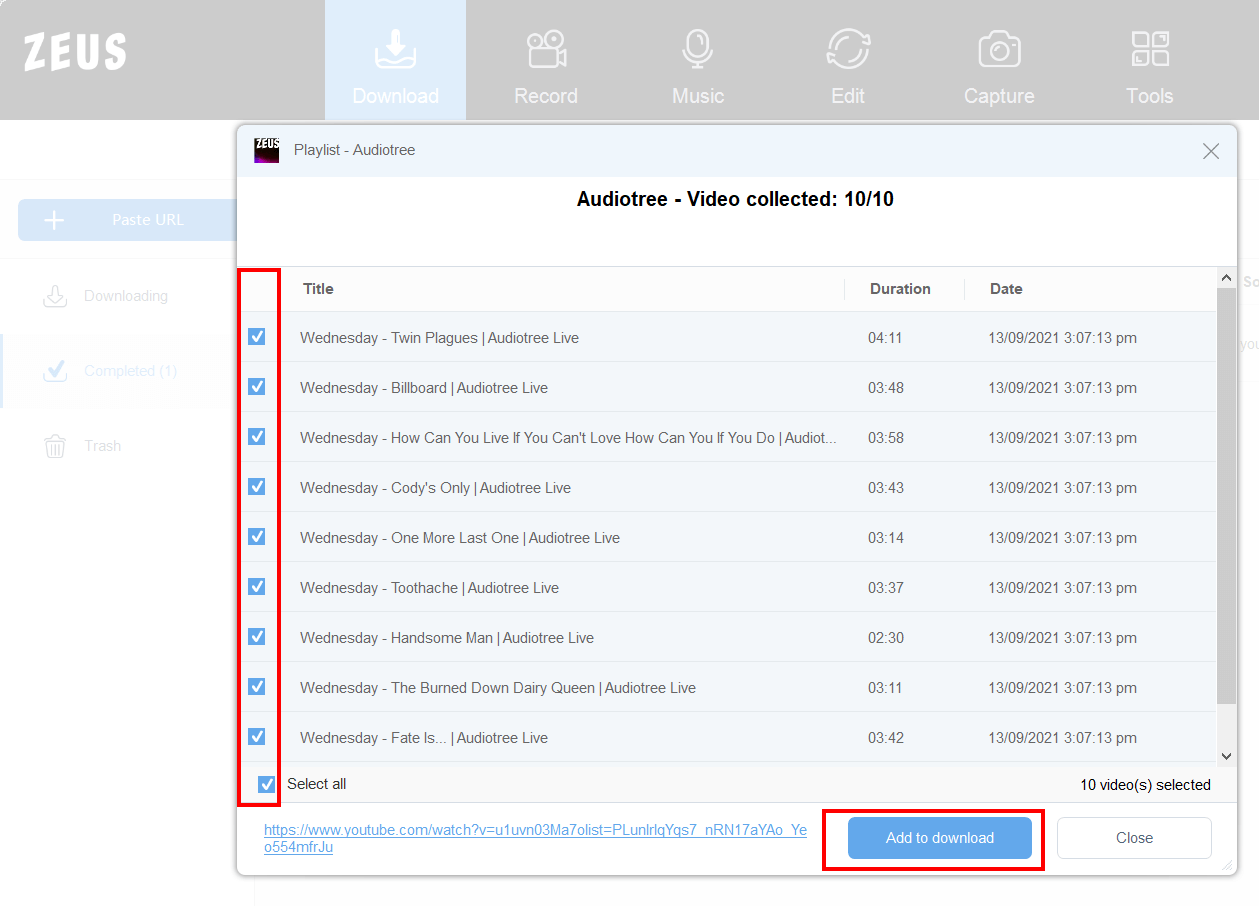1259x906 pixels.
Task: Click the Video collected: 10/10 heading
Action: pyautogui.click(x=735, y=199)
